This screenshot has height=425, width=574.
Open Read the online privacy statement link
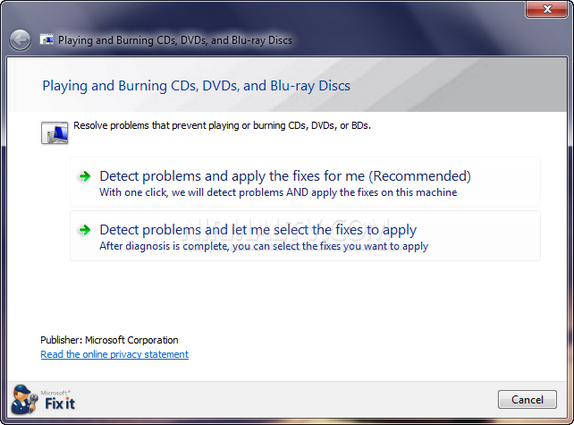coord(115,354)
